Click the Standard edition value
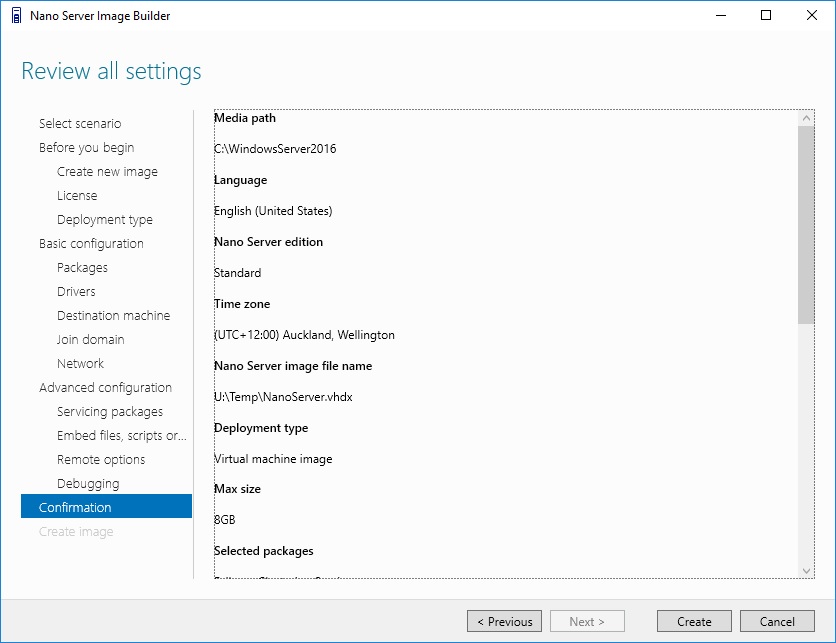The height and width of the screenshot is (643, 836). click(237, 273)
